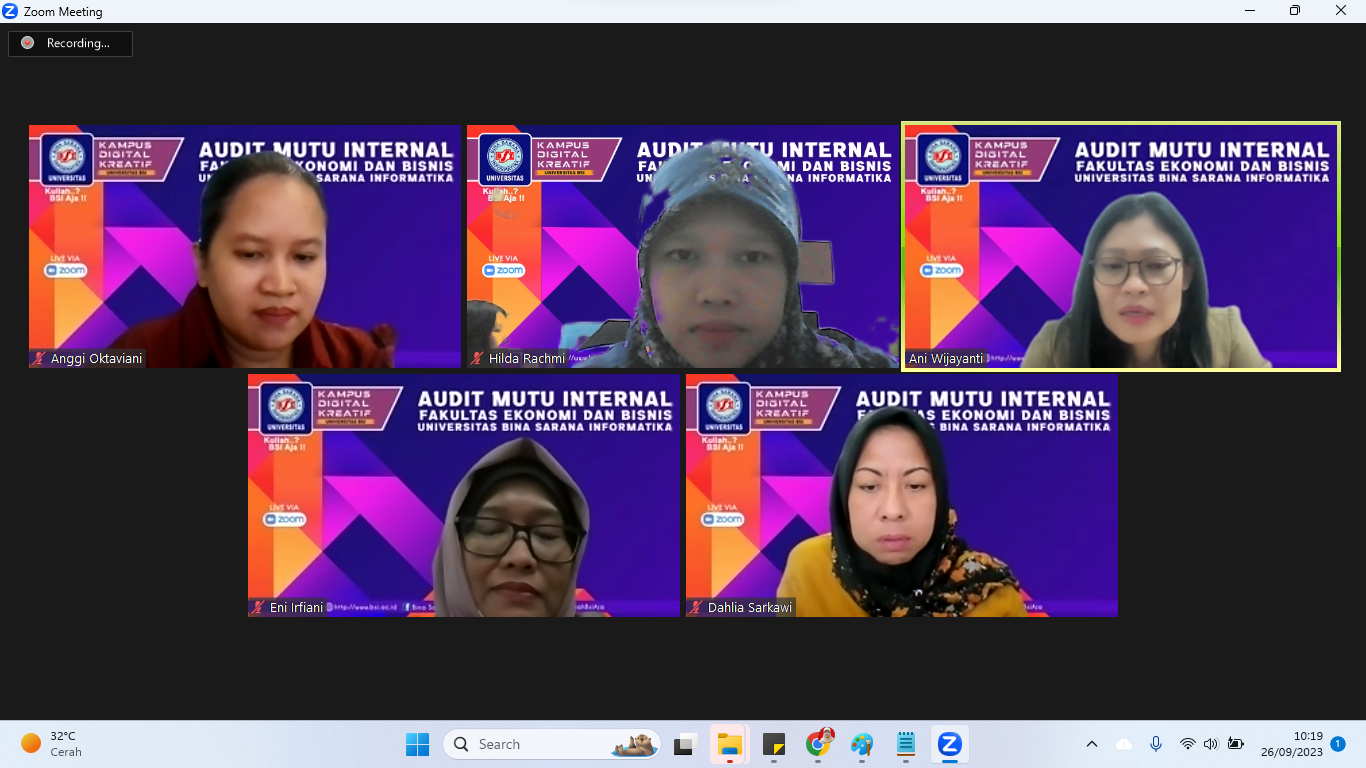Click the speaker volume tray icon
This screenshot has height=768, width=1366.
1211,744
